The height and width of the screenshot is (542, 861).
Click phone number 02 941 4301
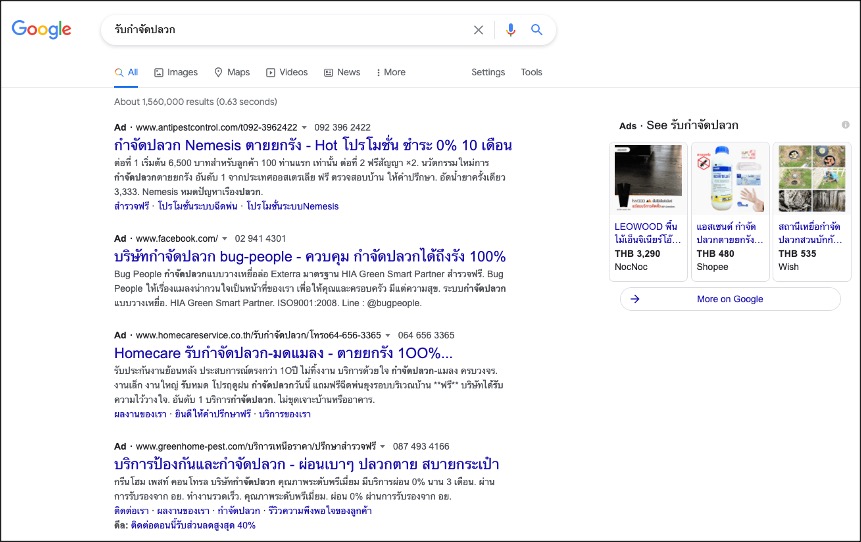point(260,239)
